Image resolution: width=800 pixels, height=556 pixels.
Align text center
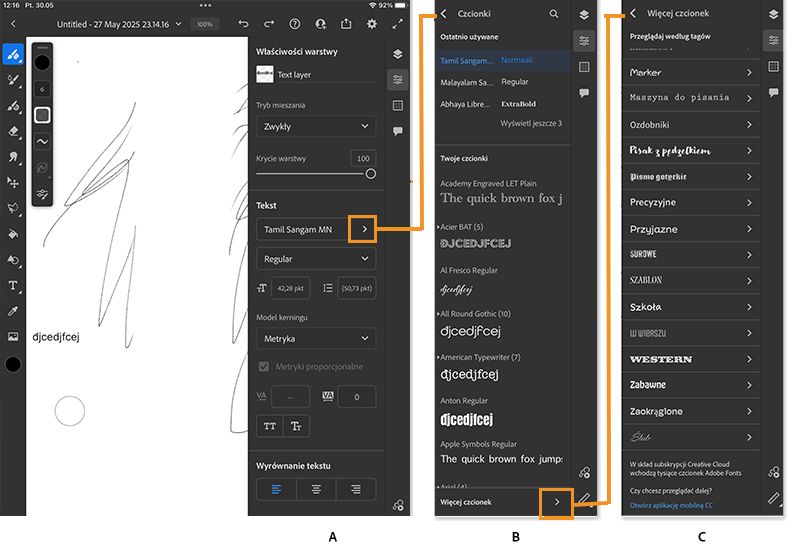[x=316, y=490]
